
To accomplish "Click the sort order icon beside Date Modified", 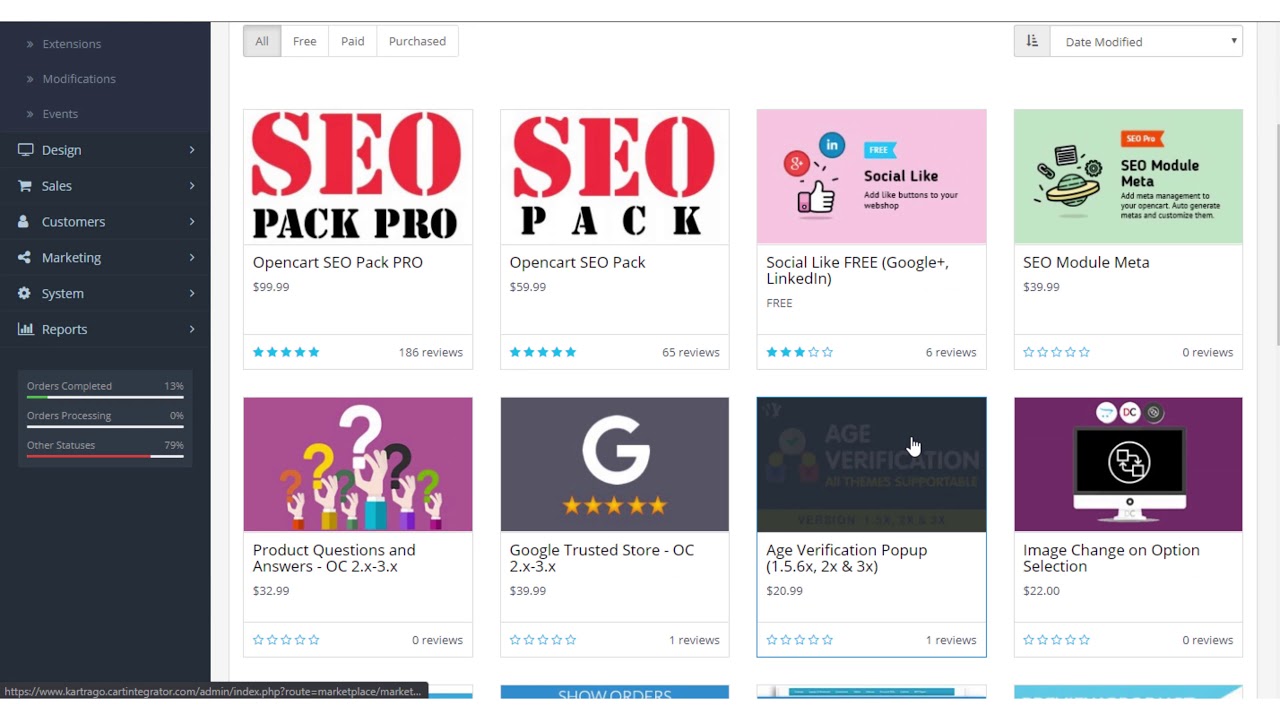I will (1032, 41).
